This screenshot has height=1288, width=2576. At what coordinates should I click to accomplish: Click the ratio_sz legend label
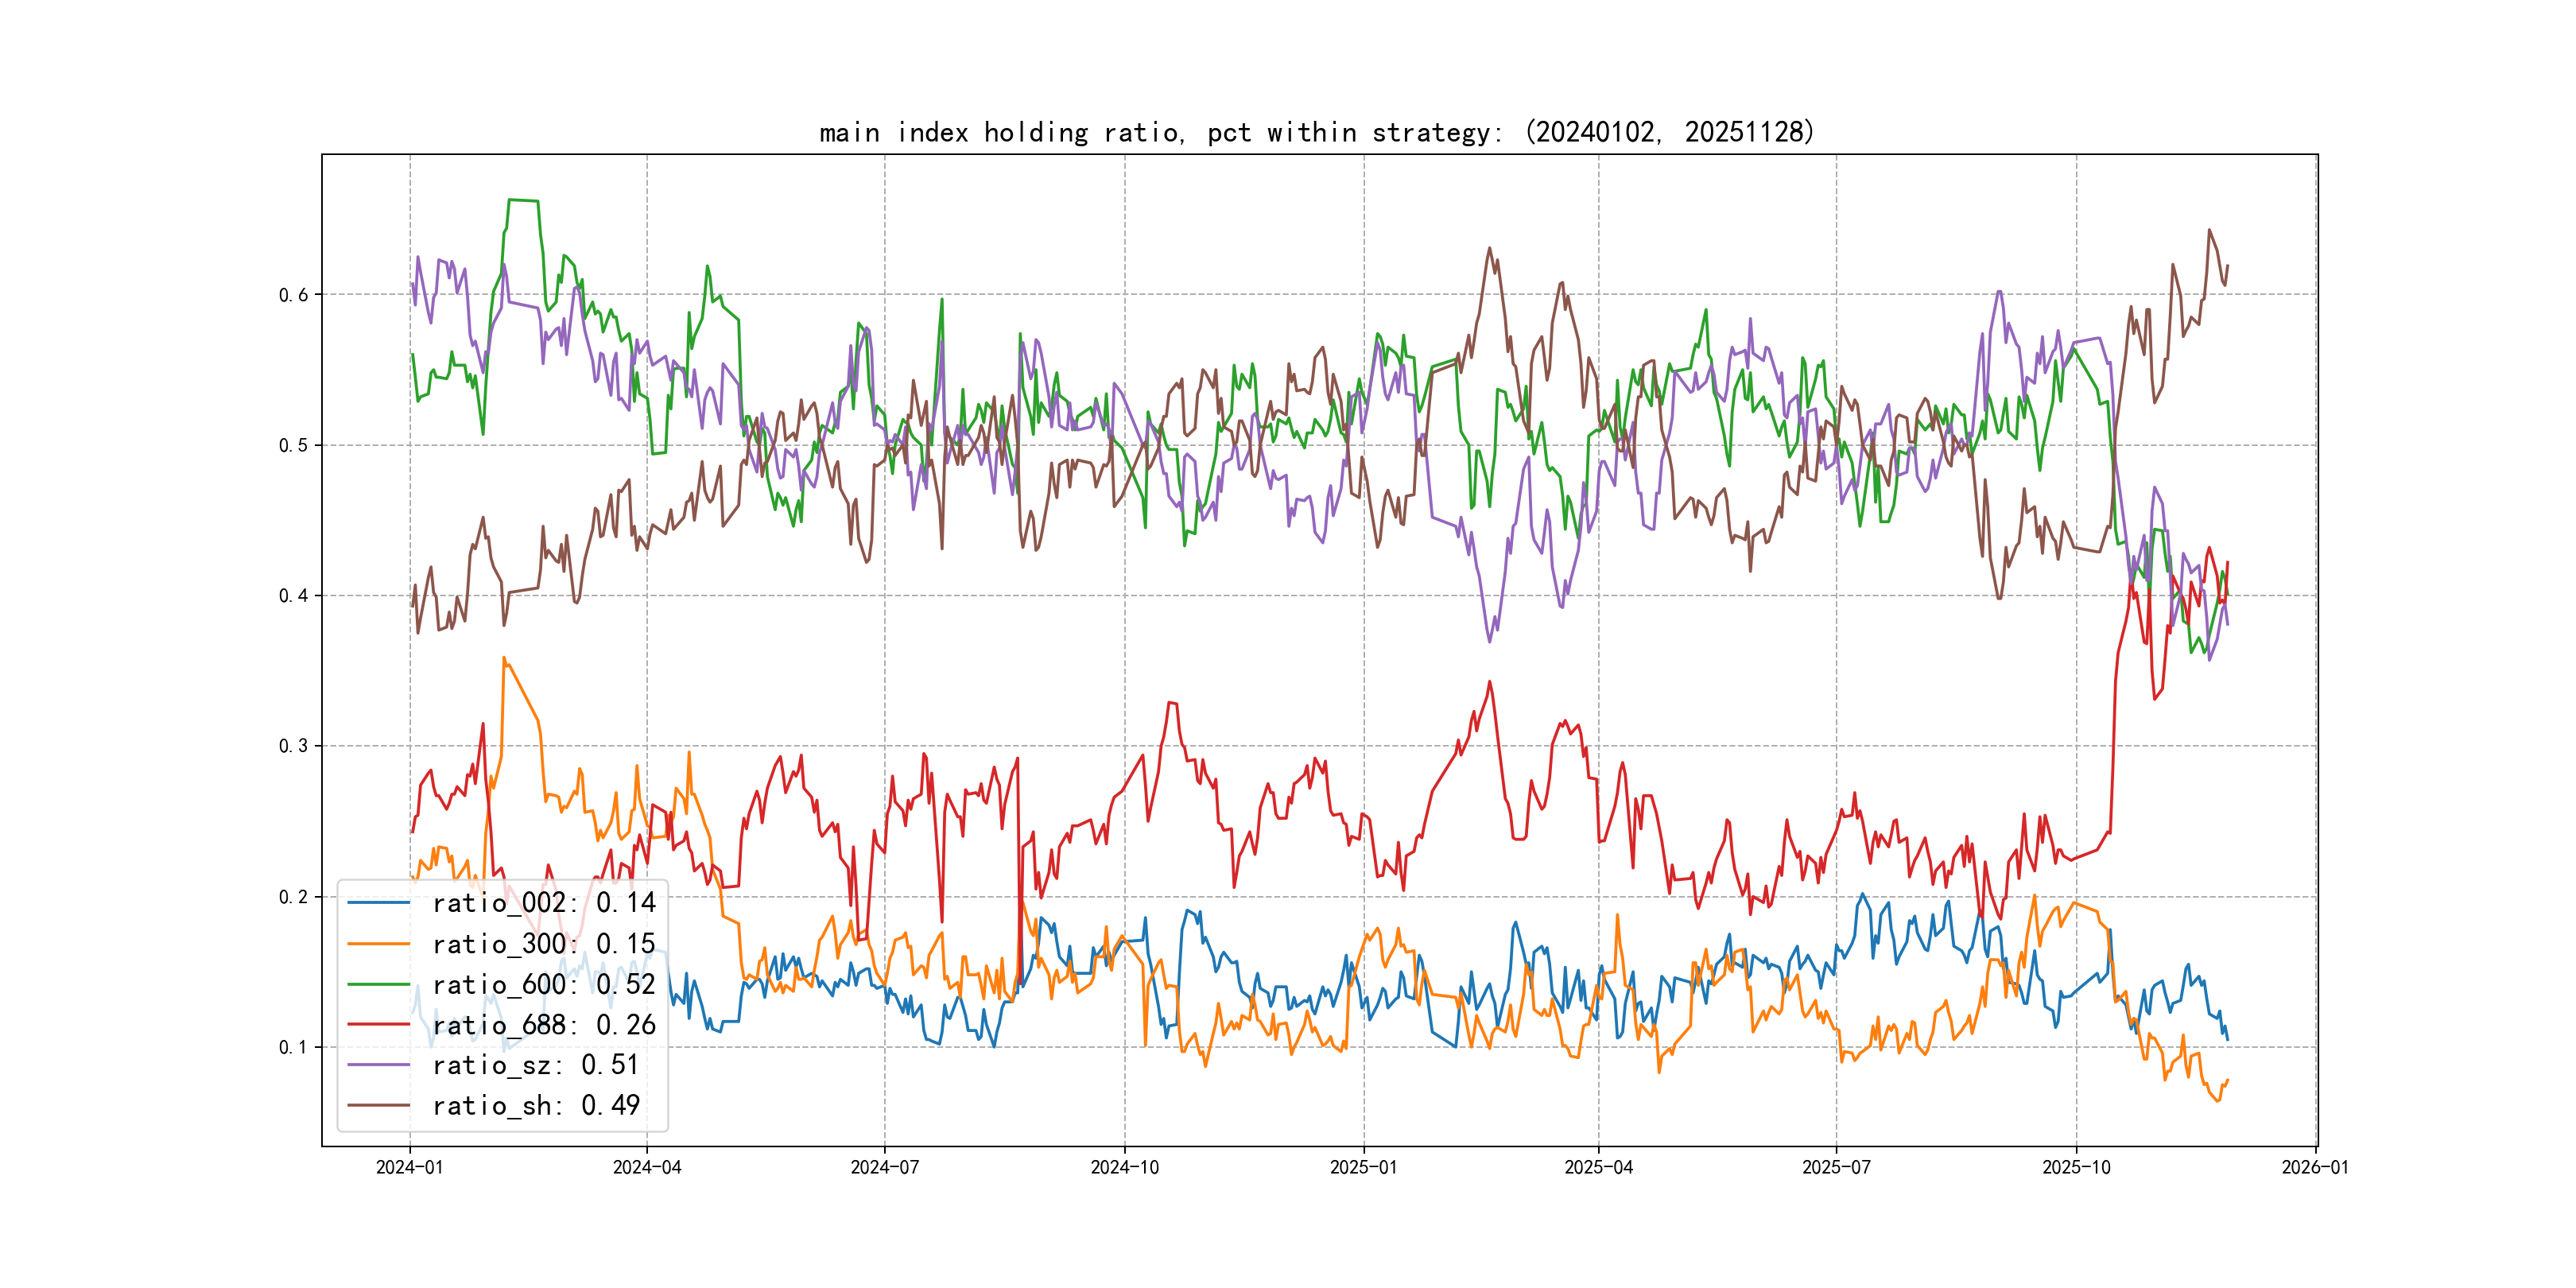(535, 1065)
